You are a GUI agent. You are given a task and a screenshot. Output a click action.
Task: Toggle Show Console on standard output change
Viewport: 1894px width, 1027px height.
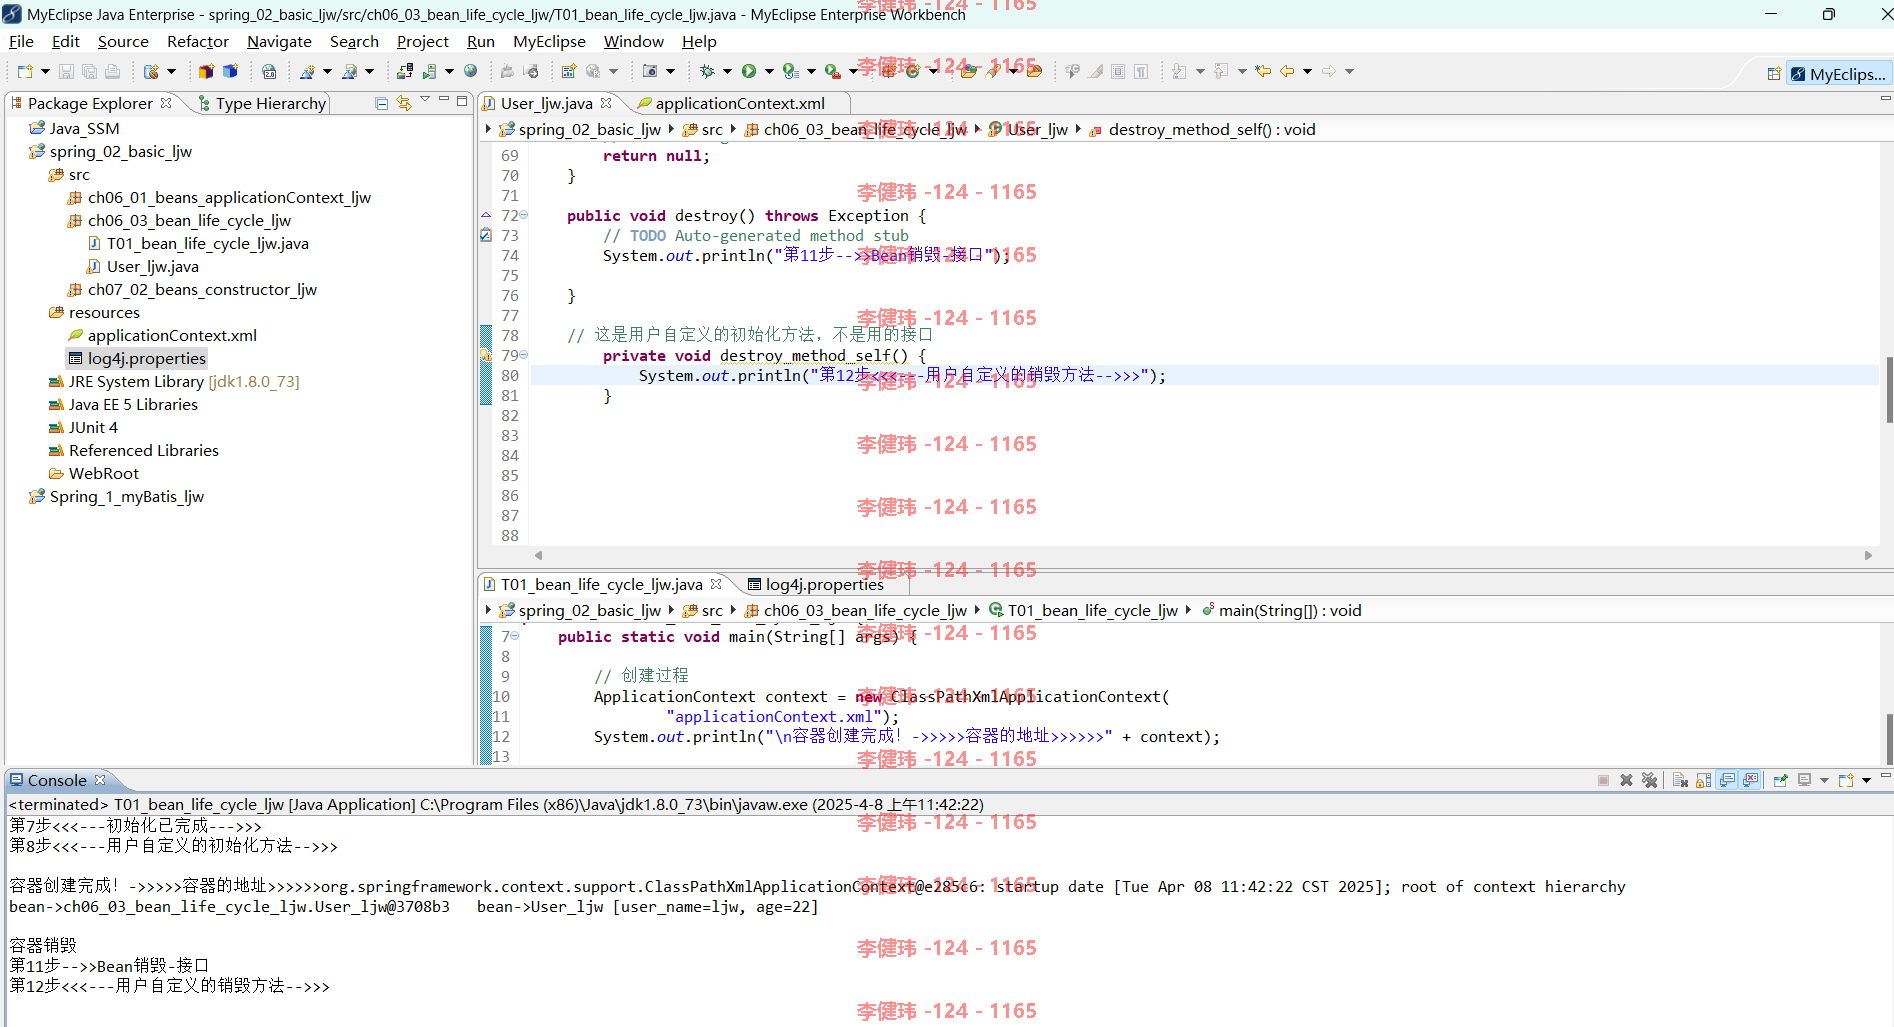click(1727, 780)
